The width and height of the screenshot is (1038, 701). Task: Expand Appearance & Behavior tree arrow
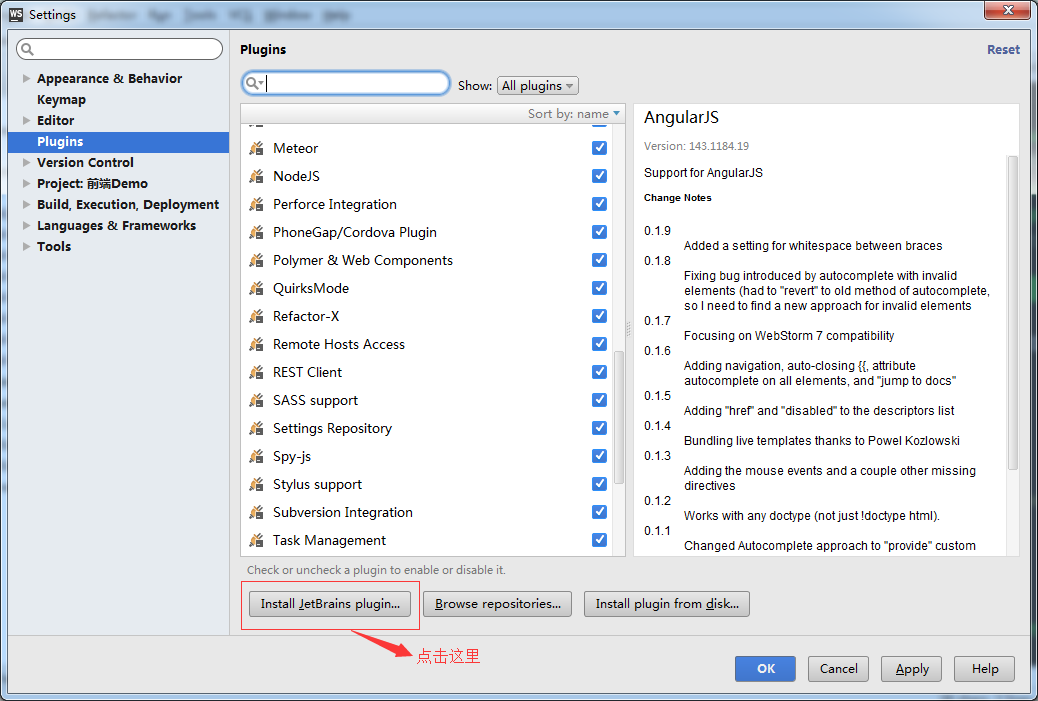pyautogui.click(x=26, y=78)
